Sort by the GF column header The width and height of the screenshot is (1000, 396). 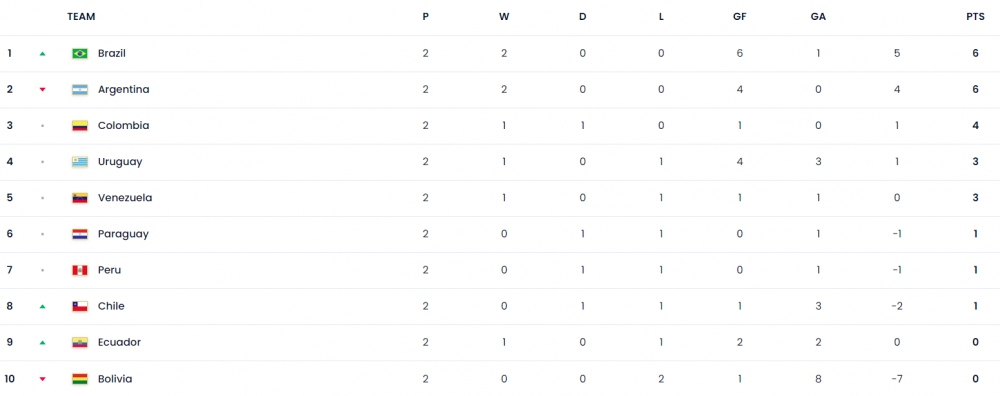tap(740, 17)
